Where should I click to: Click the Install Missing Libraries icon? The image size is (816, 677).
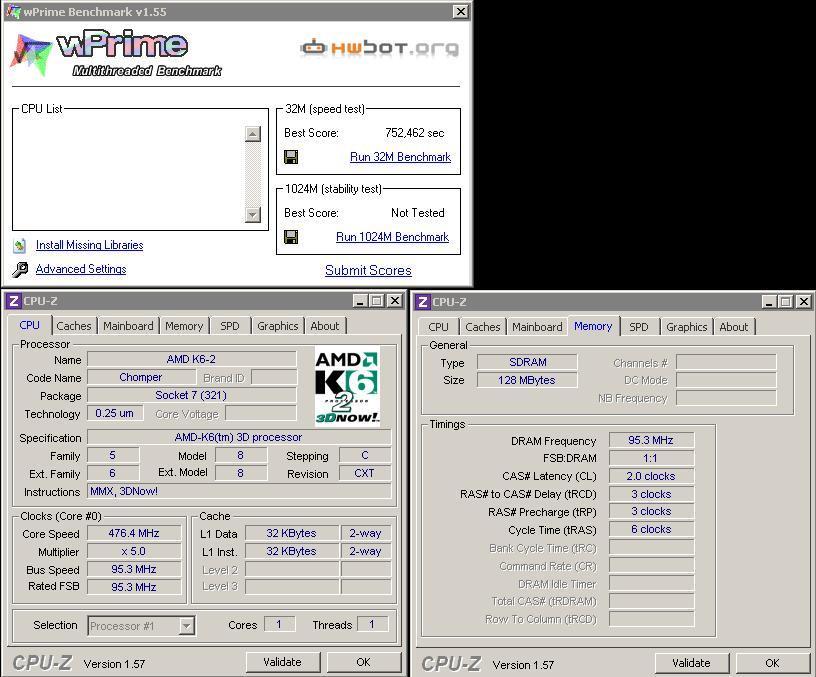[20, 245]
